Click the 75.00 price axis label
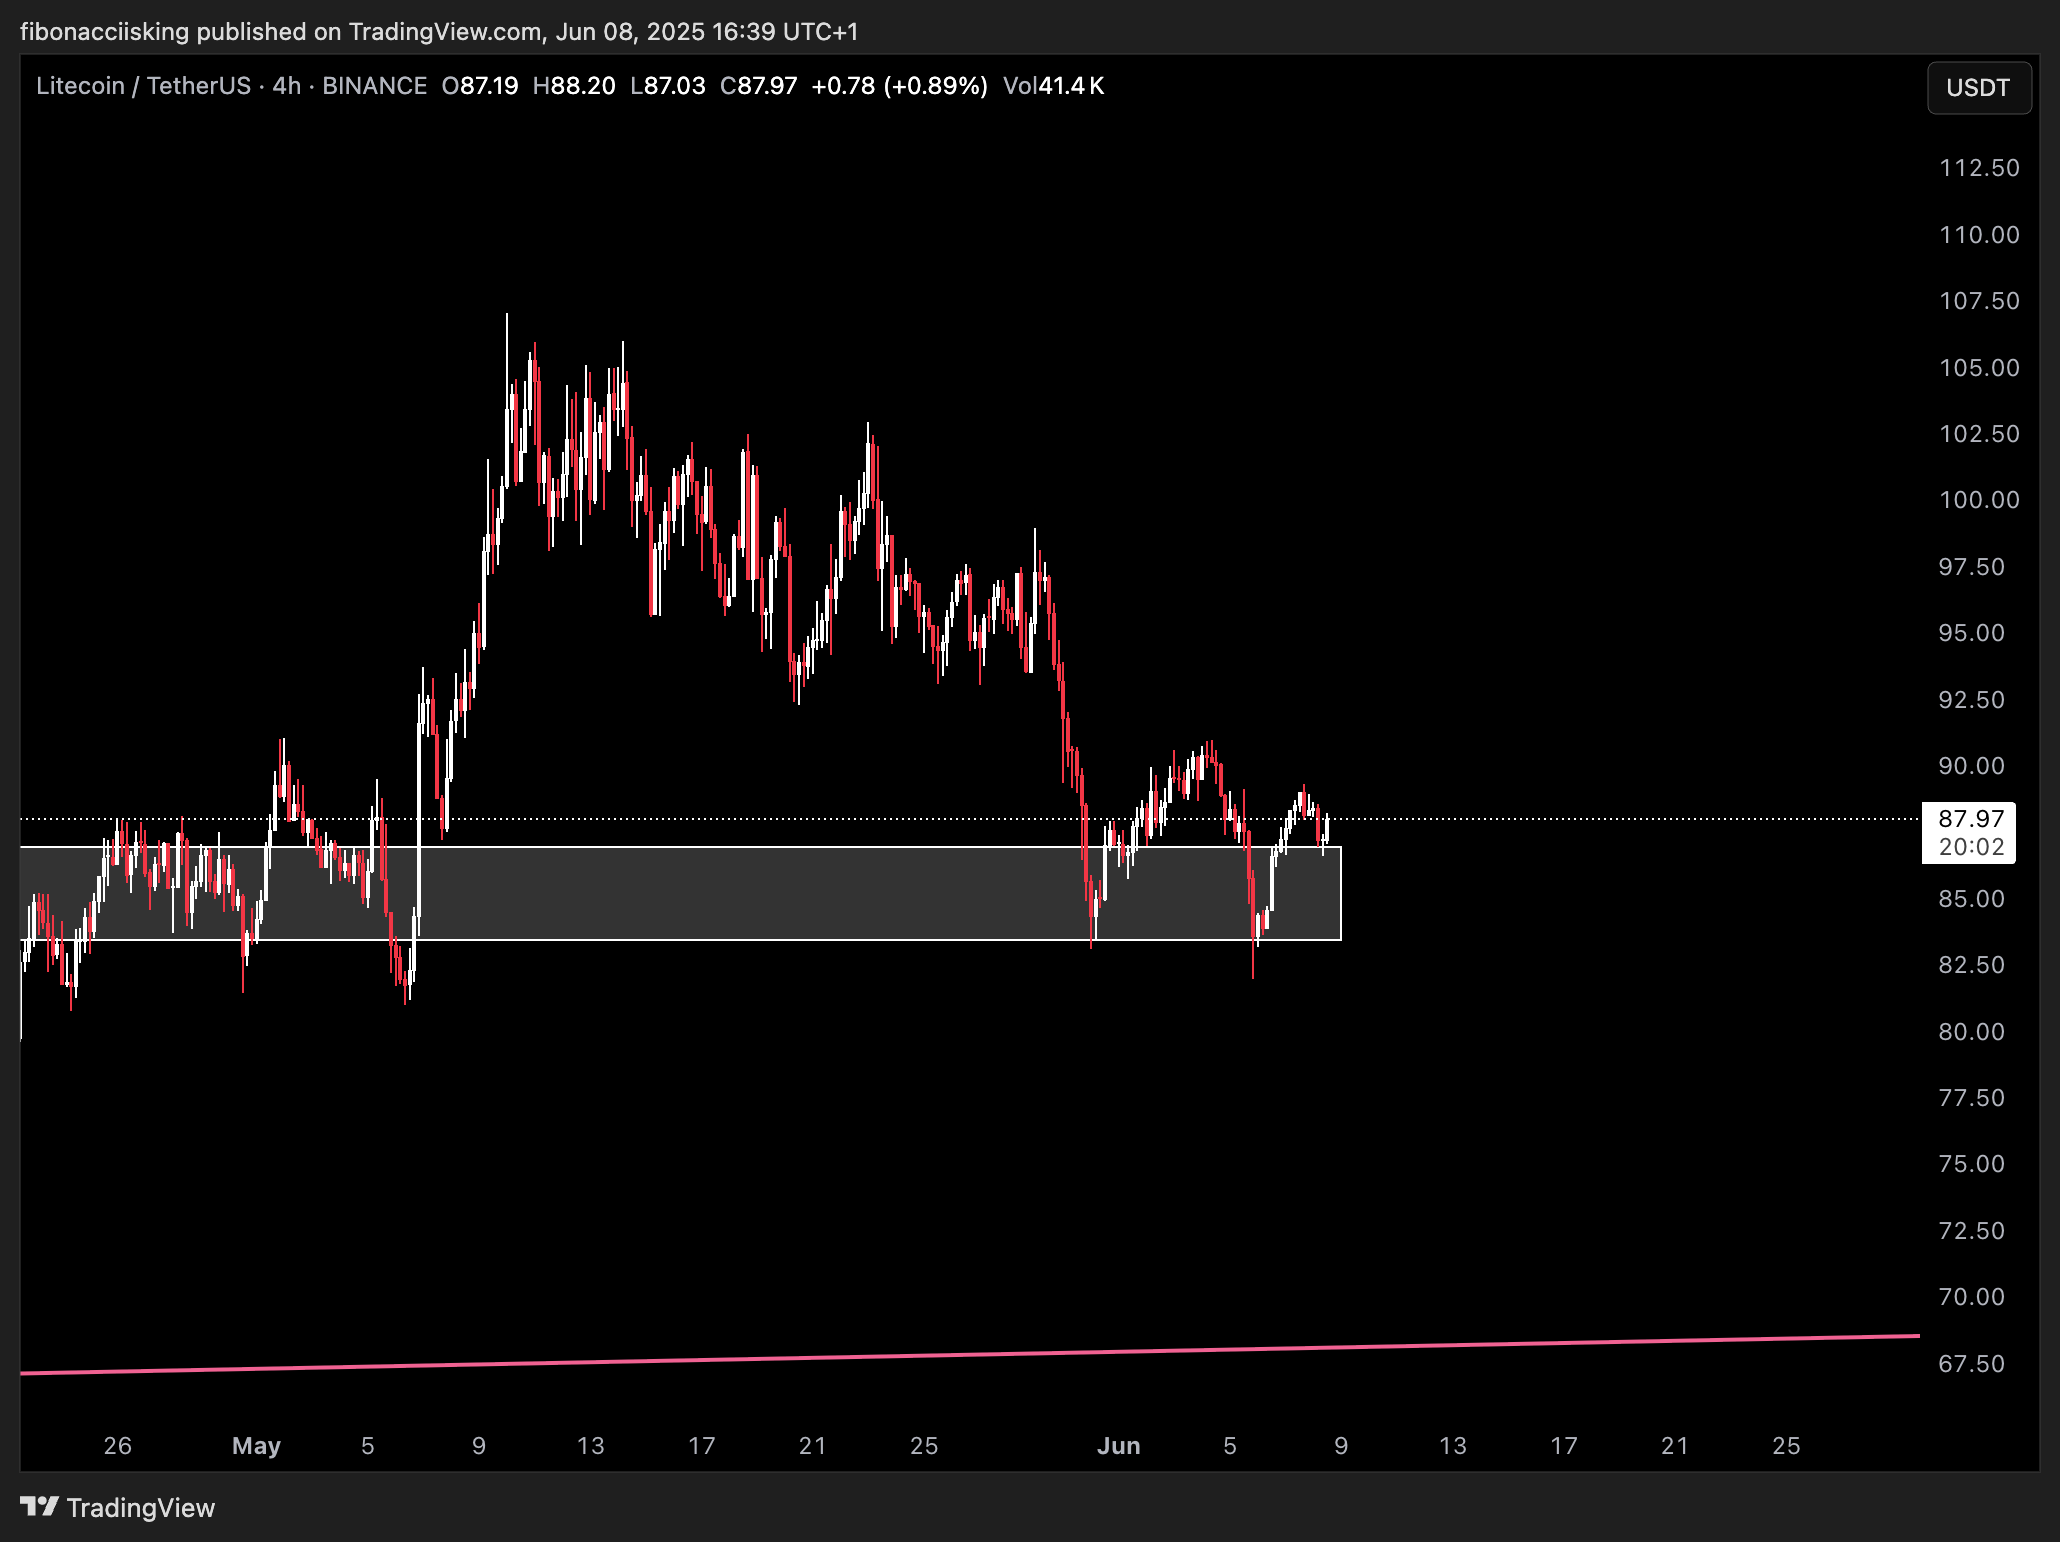The image size is (2060, 1542). coord(1971,1164)
